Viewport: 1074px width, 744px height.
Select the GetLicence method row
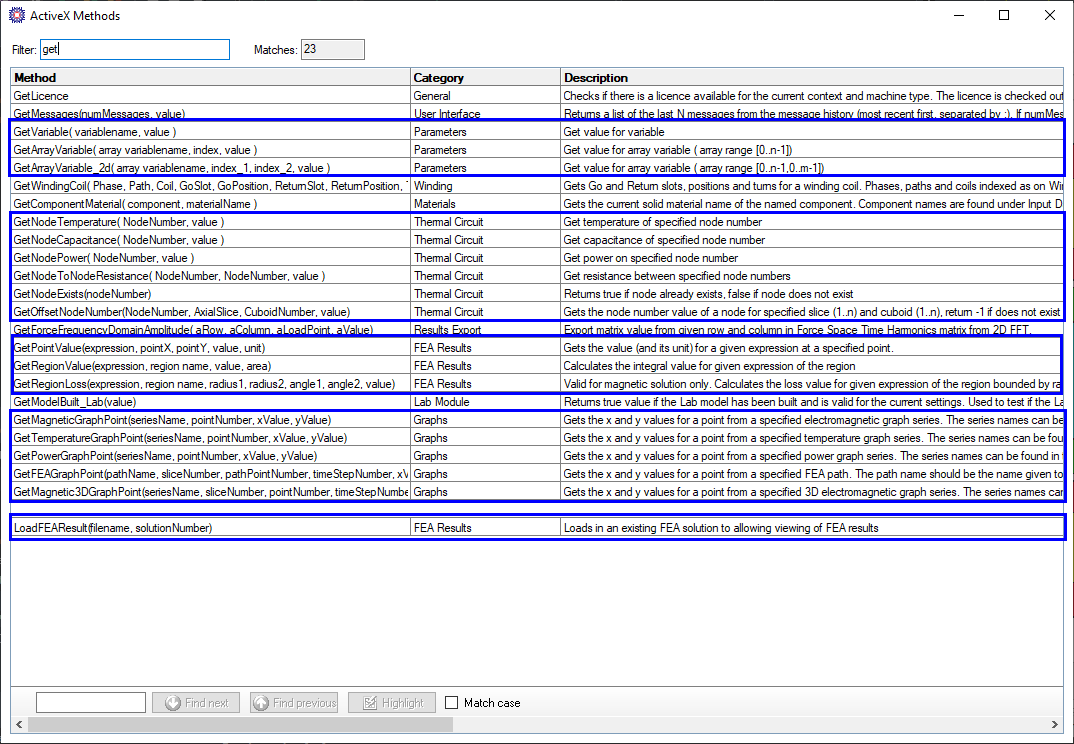click(x=537, y=96)
